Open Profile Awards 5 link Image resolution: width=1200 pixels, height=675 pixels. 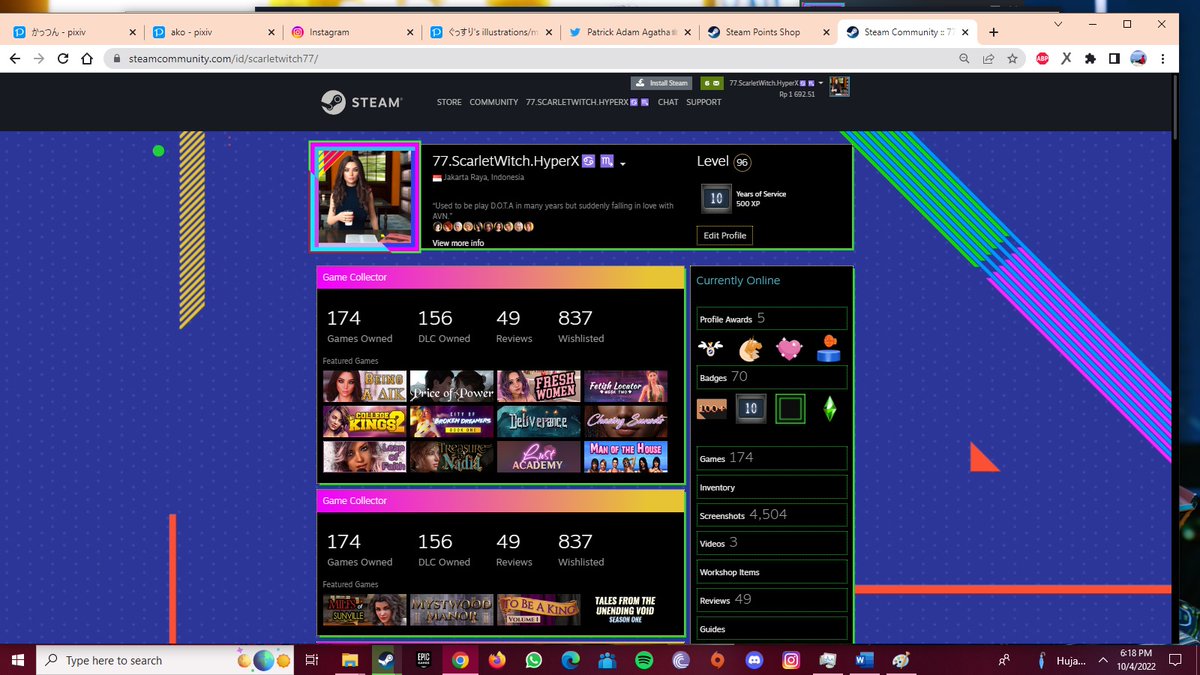(x=772, y=319)
